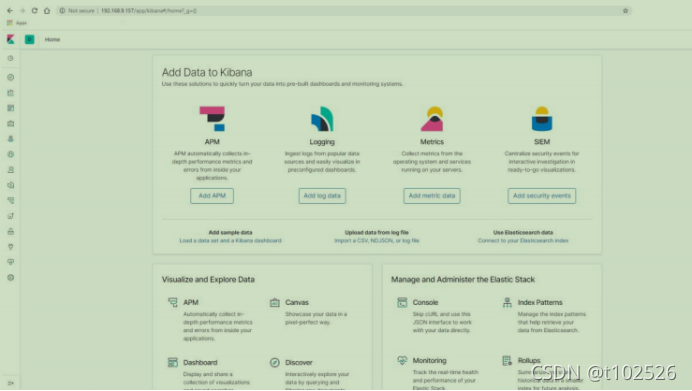Image resolution: width=692 pixels, height=391 pixels.
Task: Click Monitoring heartbeat icon in Manage section
Action: point(402,361)
